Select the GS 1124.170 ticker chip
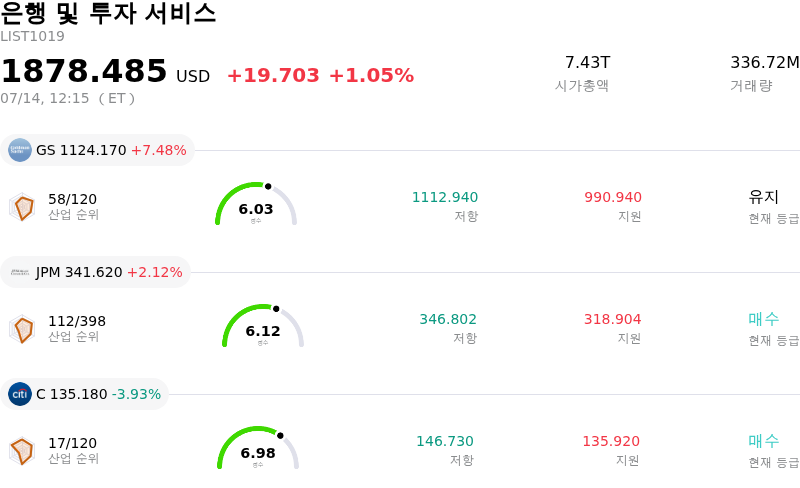Image resolution: width=800 pixels, height=488 pixels. point(97,150)
